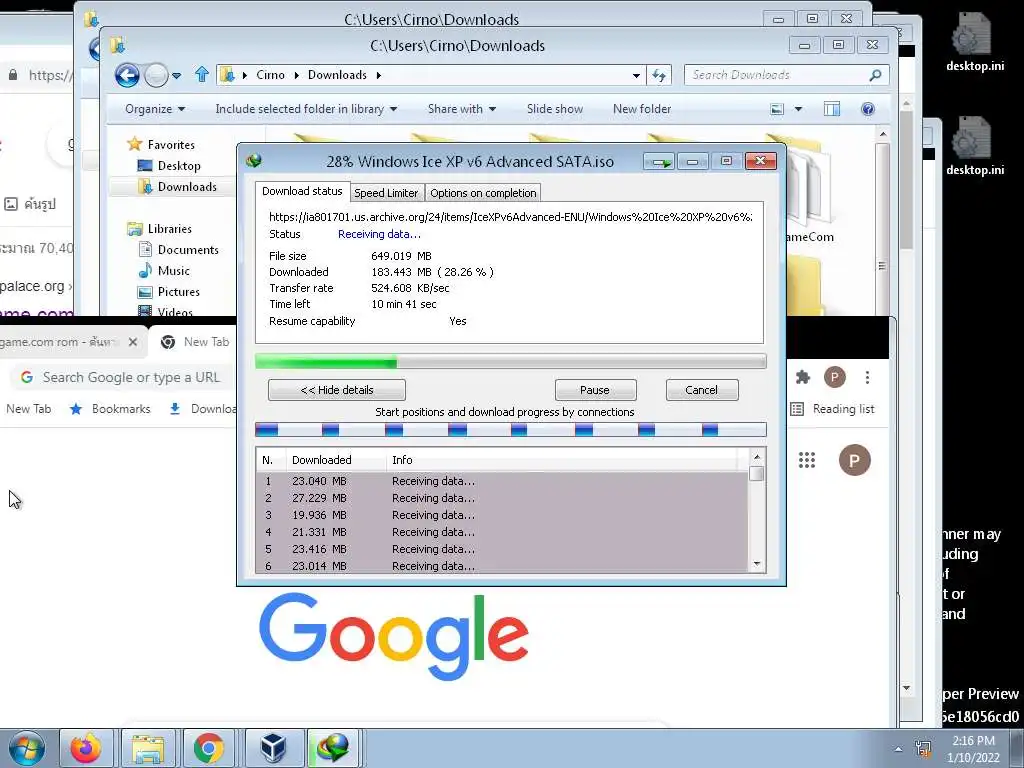Expand the address bar history dropdown
Viewport: 1024px width, 768px height.
[636, 76]
